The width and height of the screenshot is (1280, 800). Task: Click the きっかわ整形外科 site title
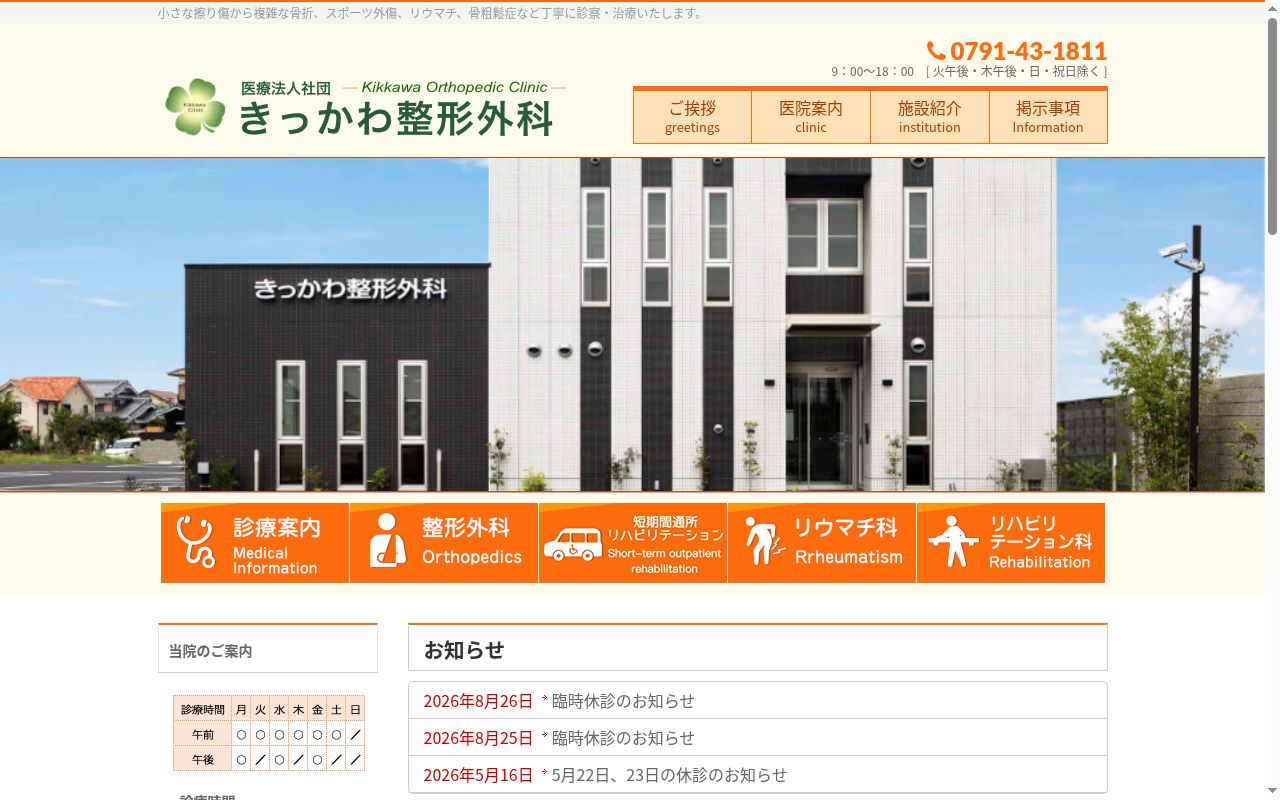tap(396, 118)
